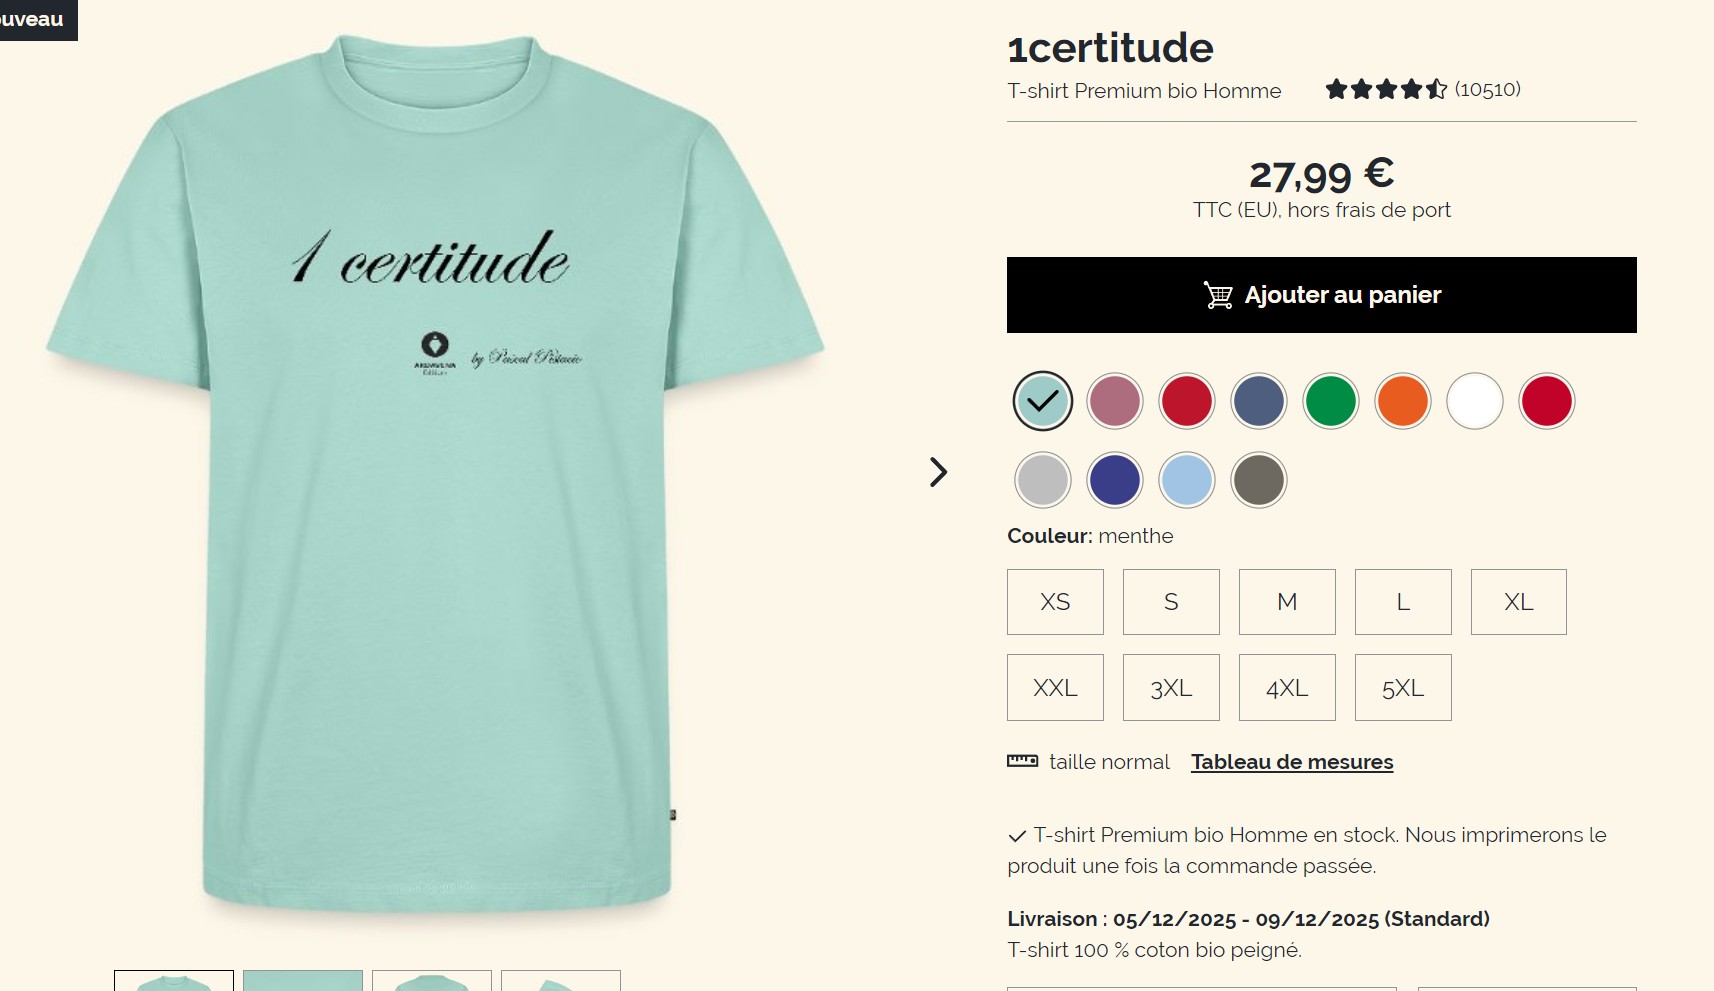The width and height of the screenshot is (1714, 991).
Task: Choose the light blue color swatch
Action: [1187, 480]
